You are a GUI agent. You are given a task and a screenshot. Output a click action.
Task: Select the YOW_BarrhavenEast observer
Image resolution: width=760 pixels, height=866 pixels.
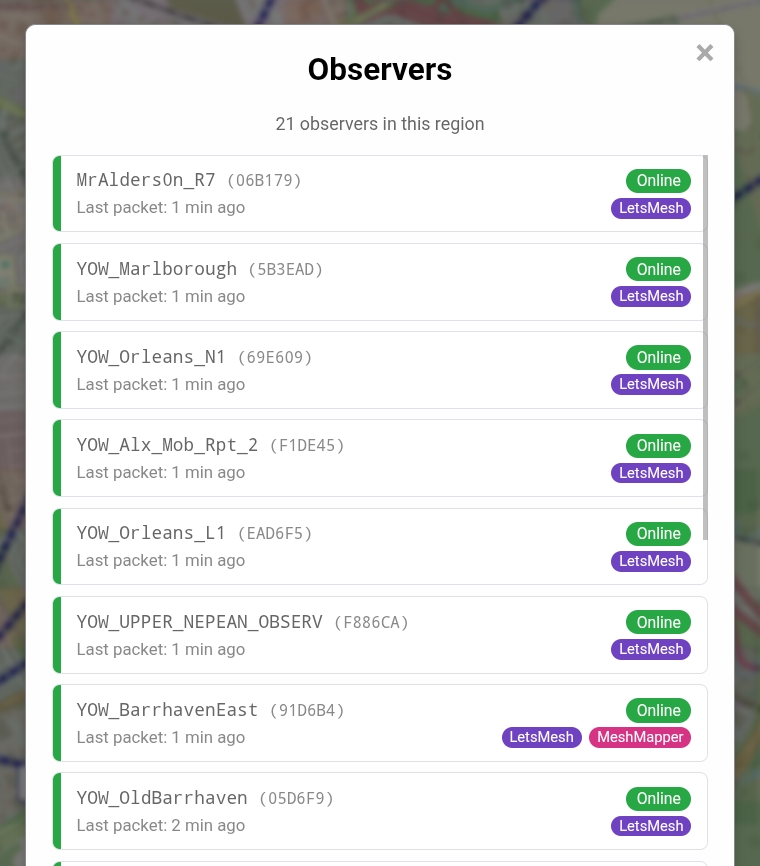coord(168,710)
